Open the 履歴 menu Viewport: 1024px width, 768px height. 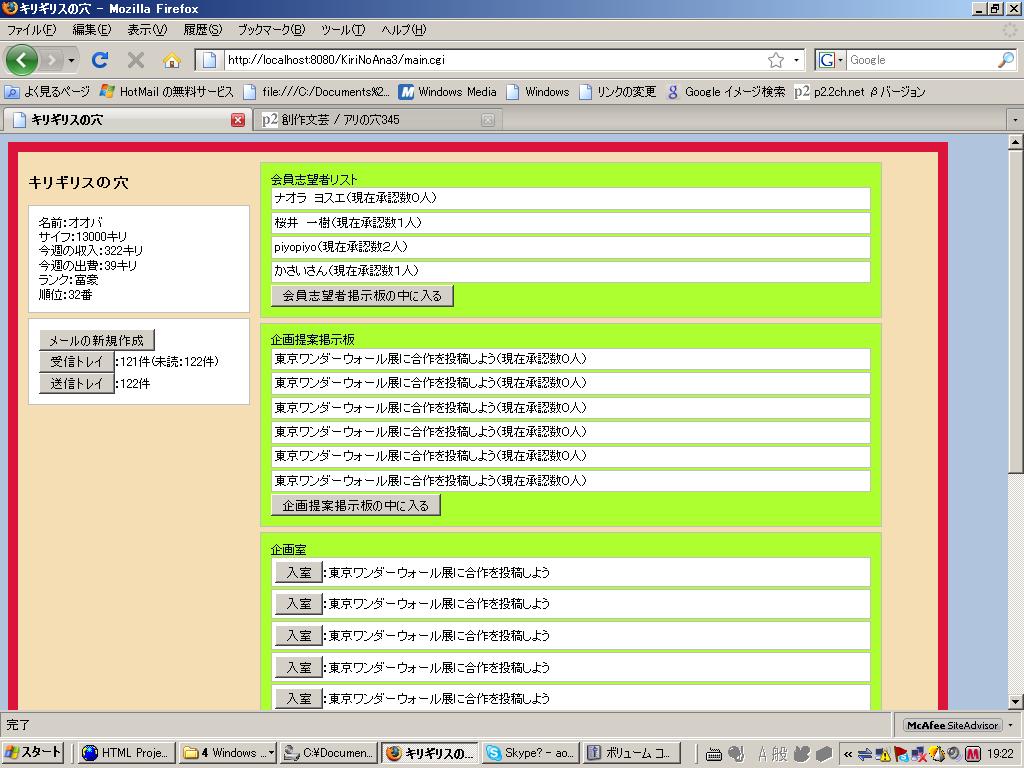(x=202, y=29)
